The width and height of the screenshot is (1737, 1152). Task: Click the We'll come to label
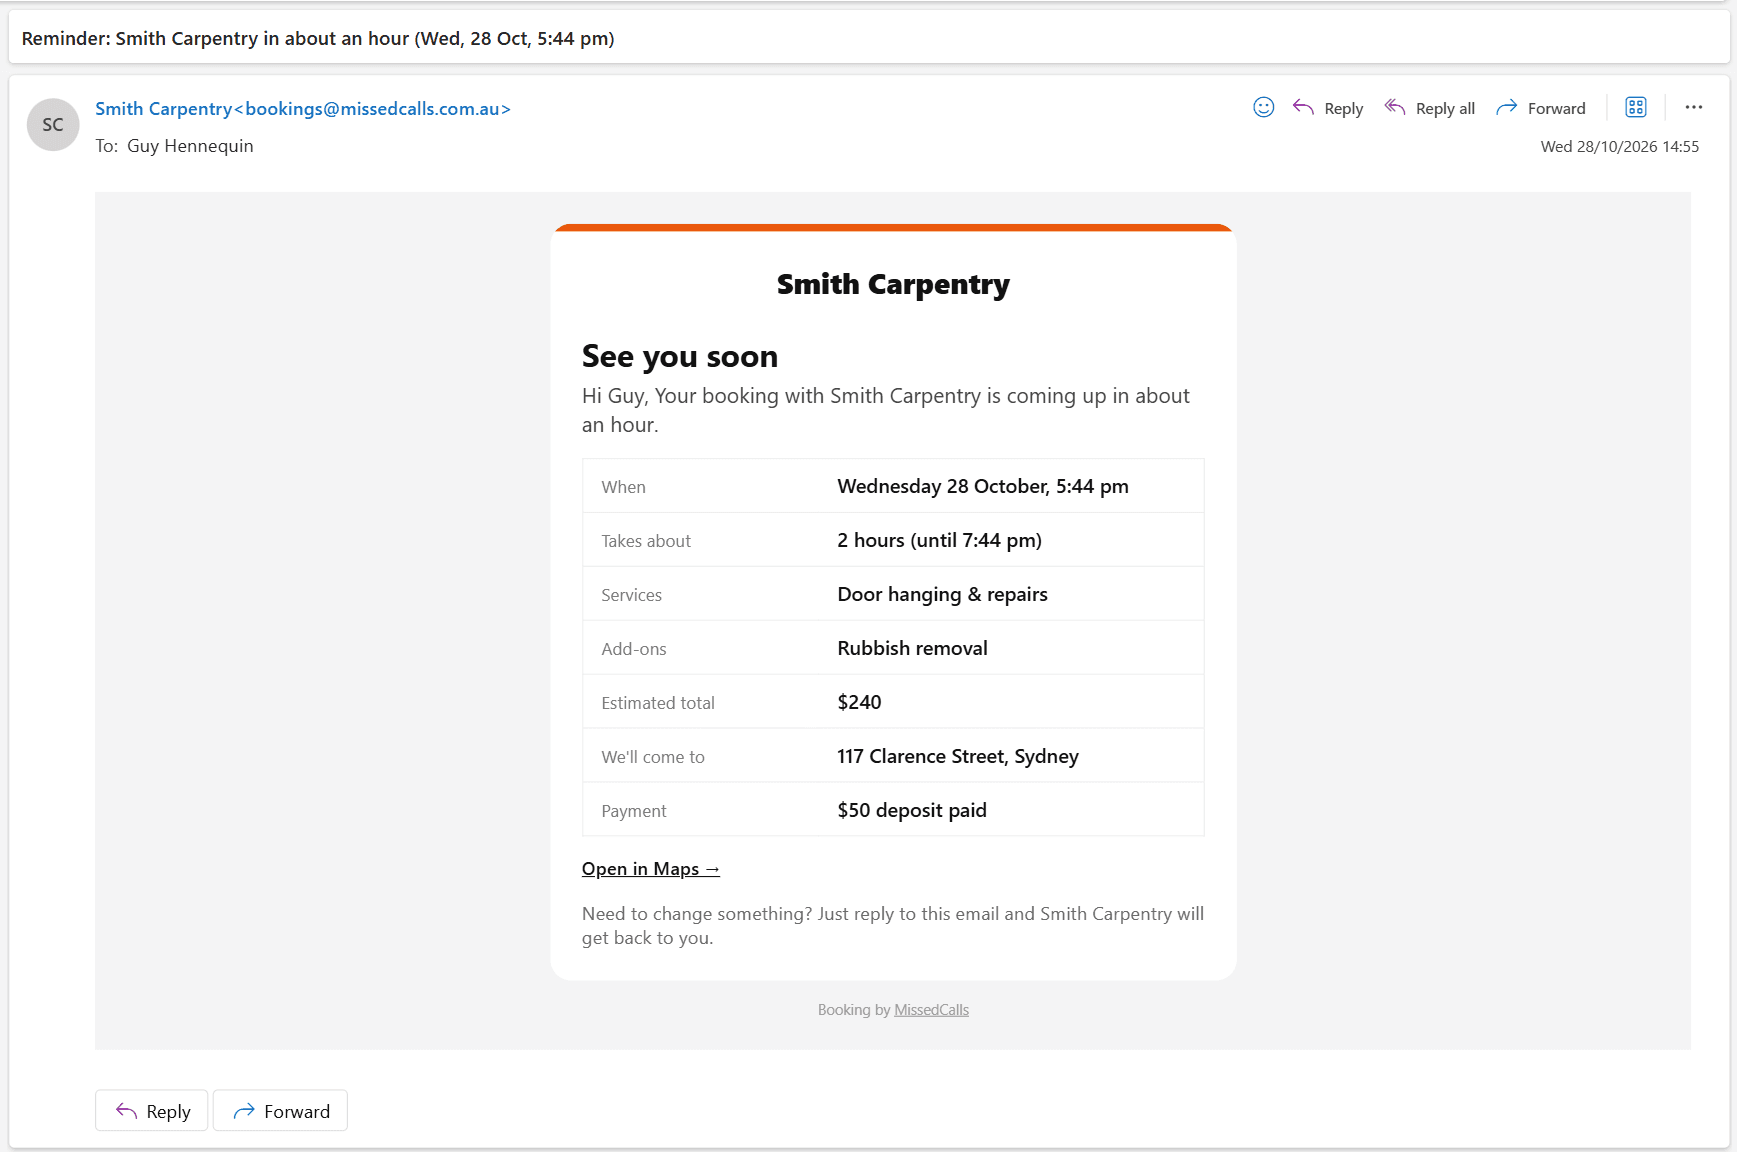coord(653,757)
